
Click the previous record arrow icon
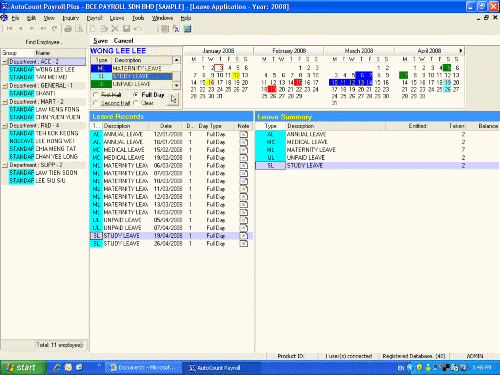click(21, 29)
